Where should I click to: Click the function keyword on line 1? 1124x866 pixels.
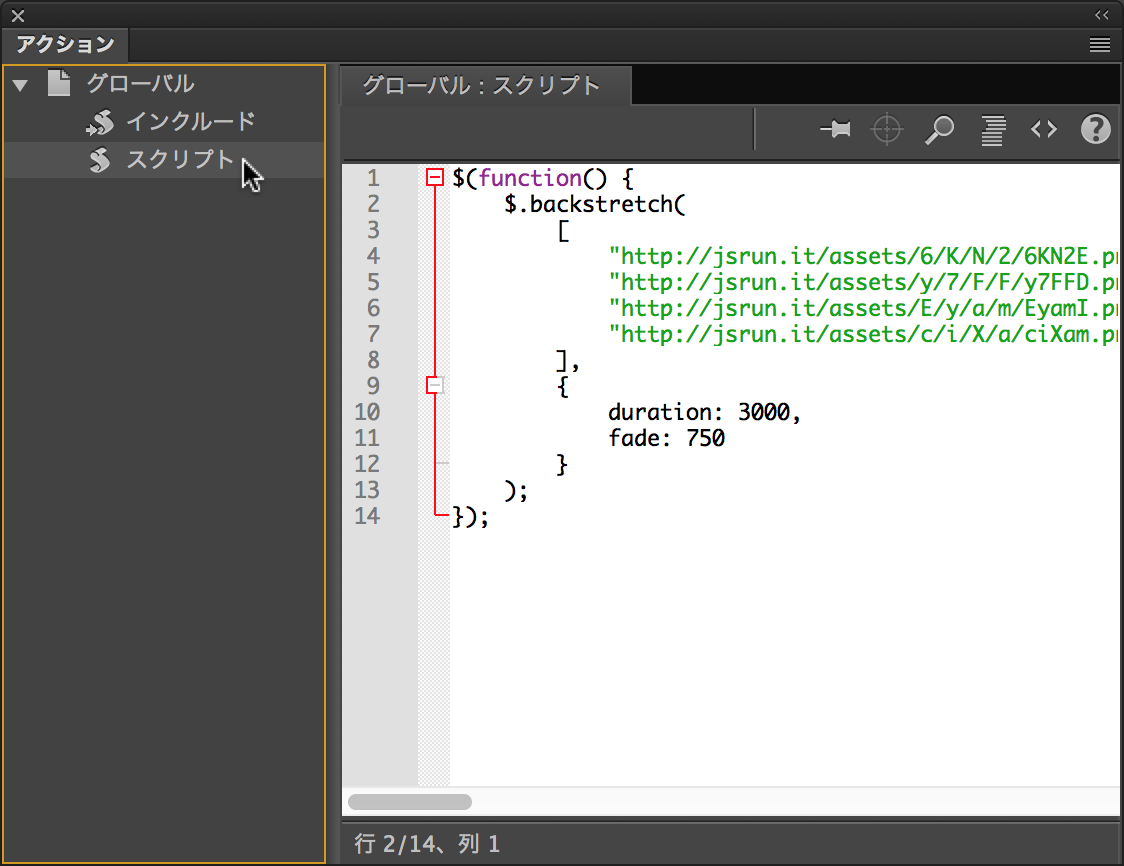pos(530,178)
